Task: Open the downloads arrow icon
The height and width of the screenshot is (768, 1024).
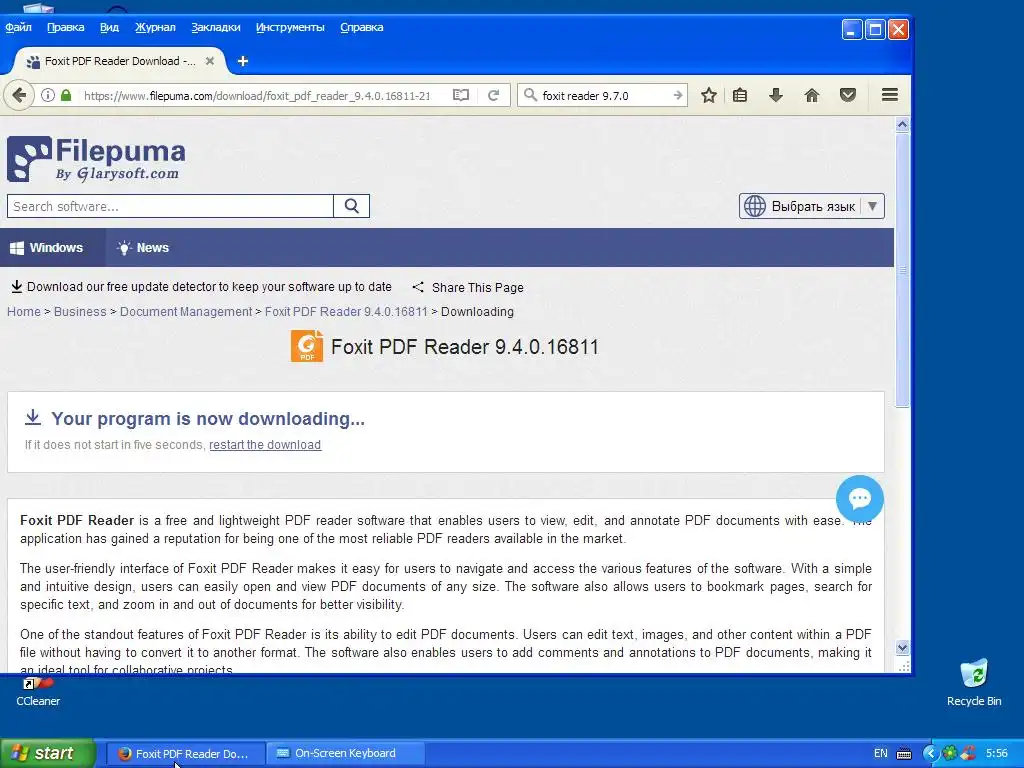Action: point(775,95)
